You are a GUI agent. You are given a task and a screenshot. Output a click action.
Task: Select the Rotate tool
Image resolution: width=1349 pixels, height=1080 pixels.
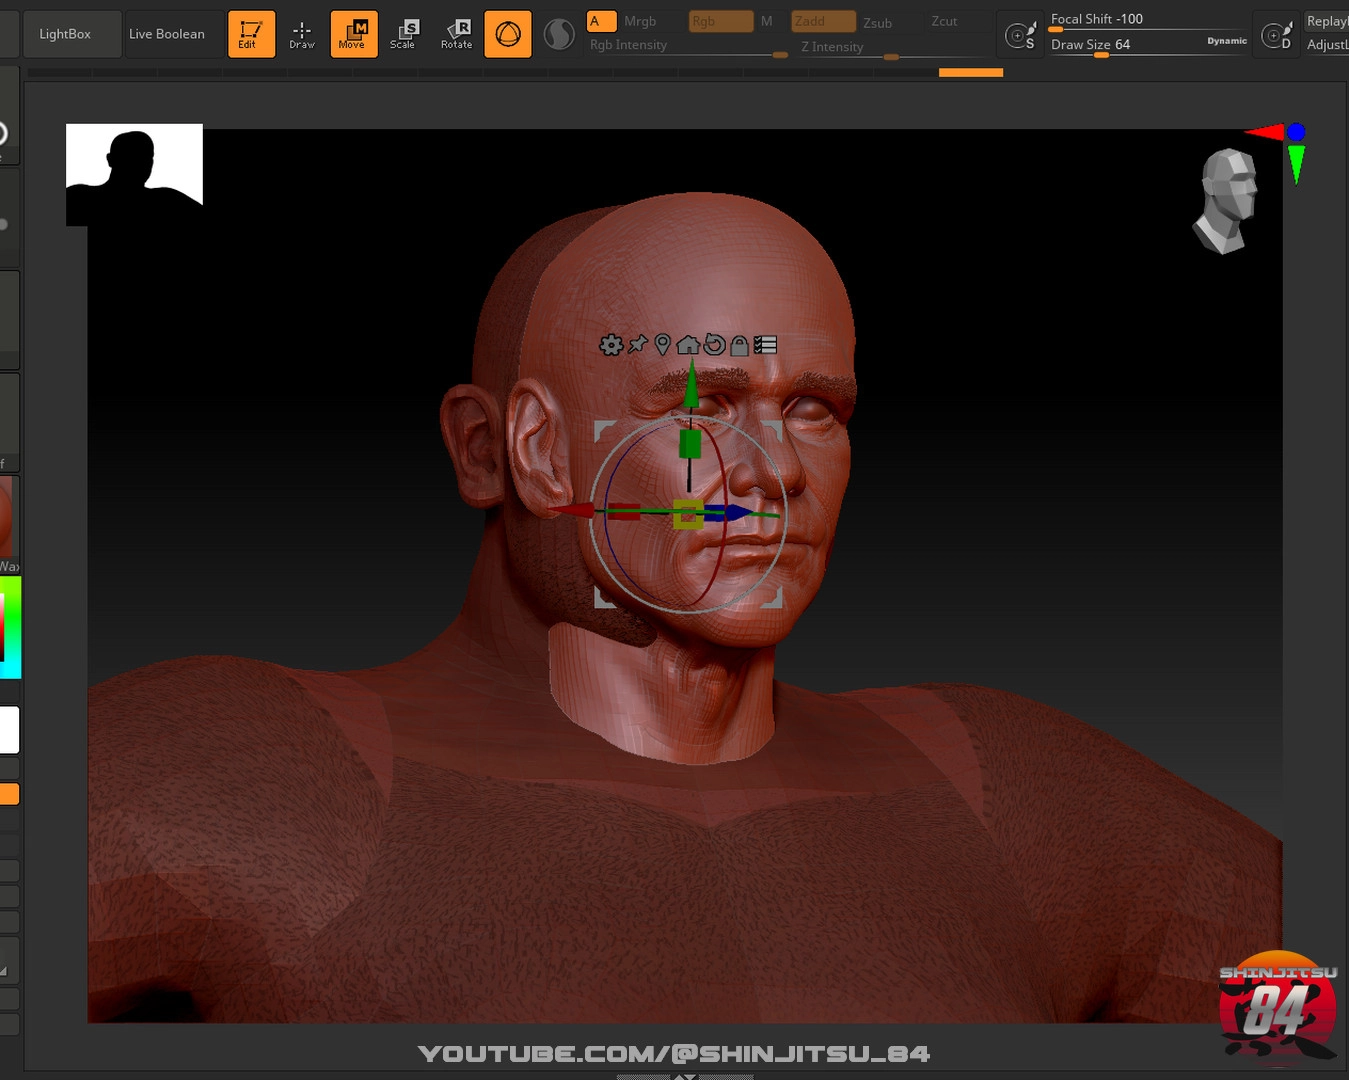[x=457, y=34]
